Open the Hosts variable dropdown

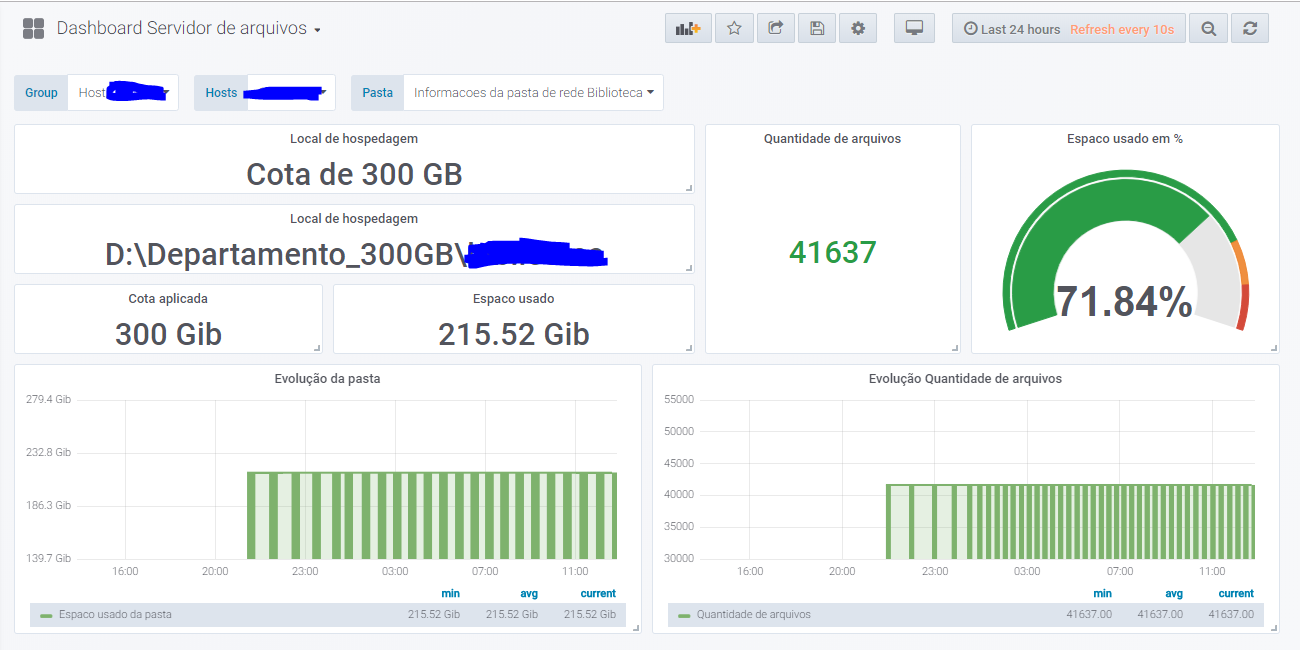[291, 92]
